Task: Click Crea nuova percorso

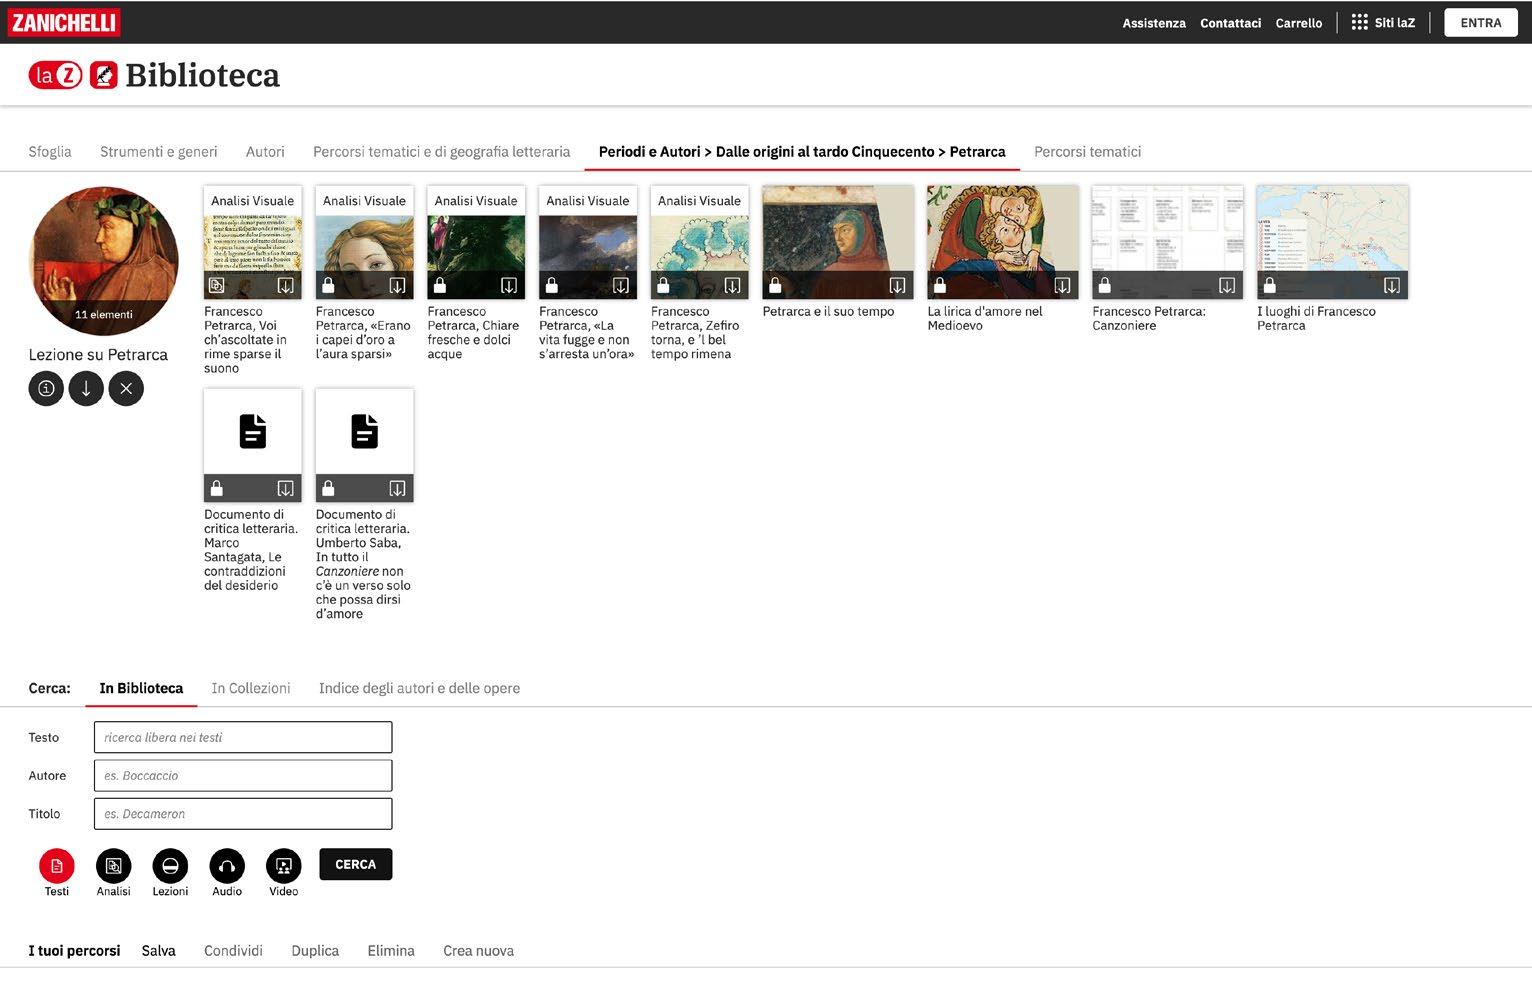Action: (x=479, y=951)
